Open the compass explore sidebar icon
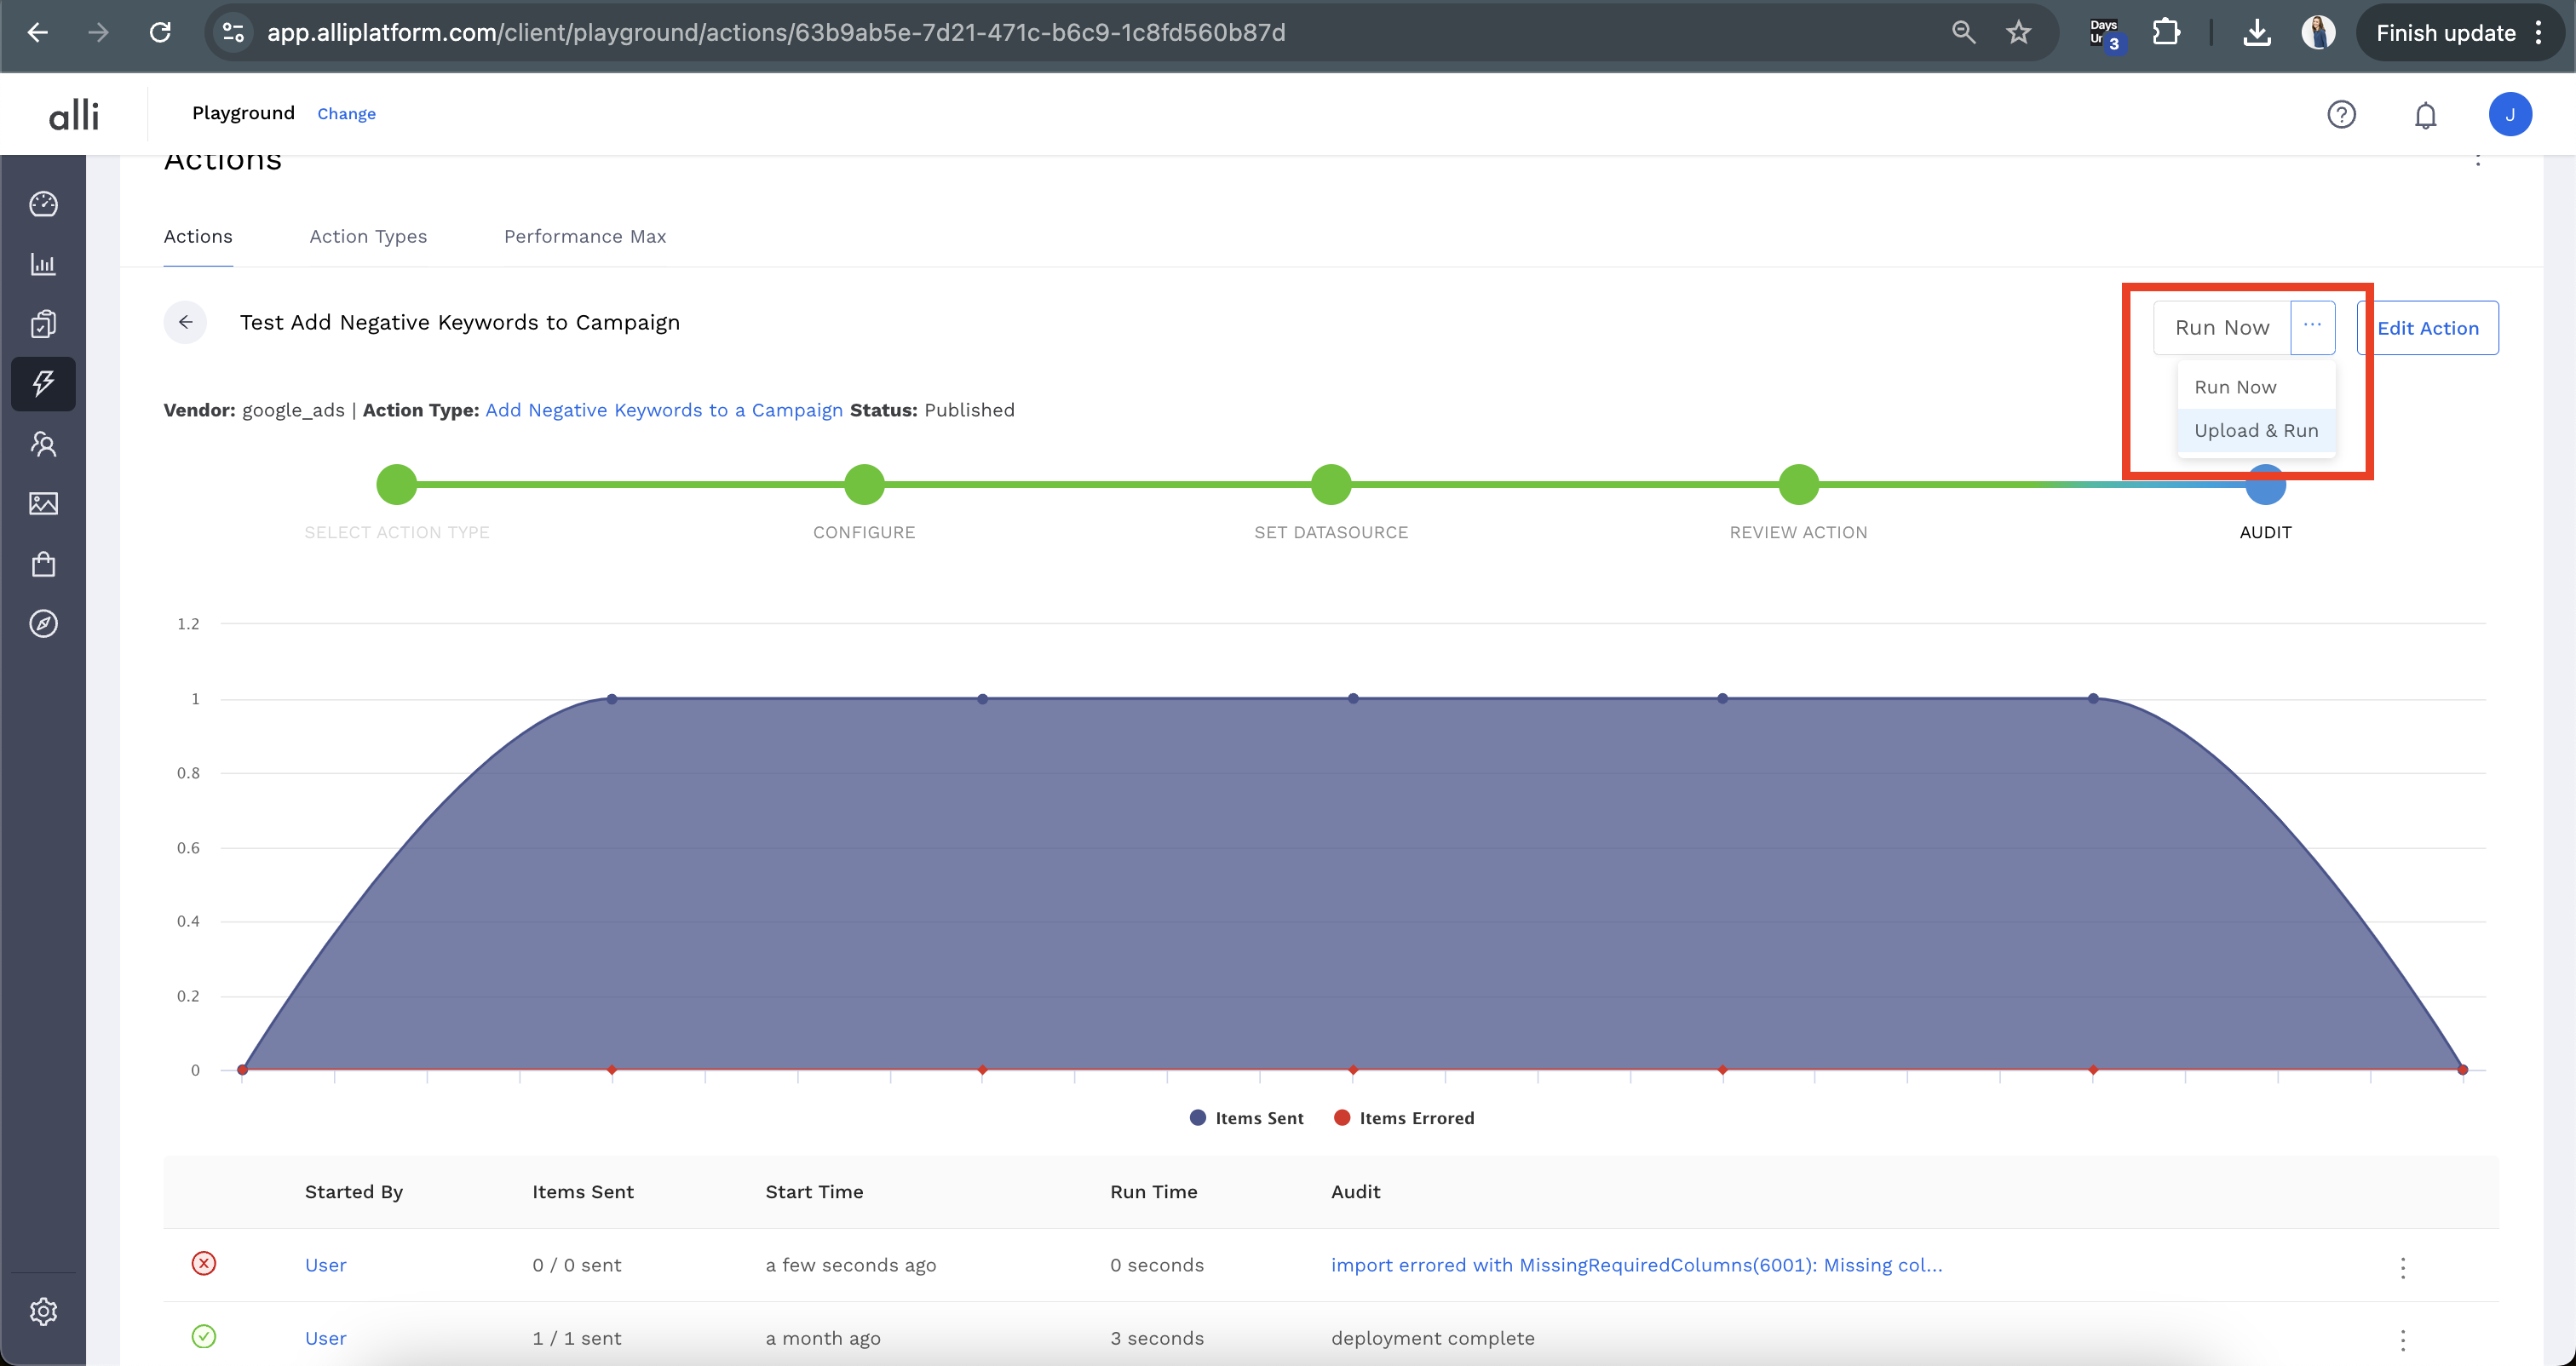 coord(43,624)
